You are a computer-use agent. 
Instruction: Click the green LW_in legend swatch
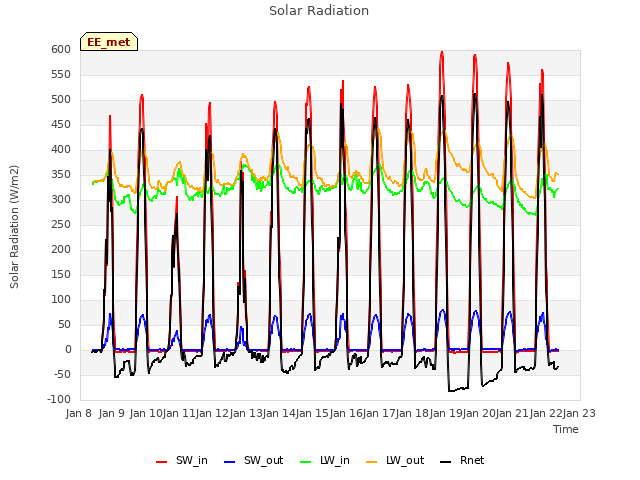click(x=306, y=462)
